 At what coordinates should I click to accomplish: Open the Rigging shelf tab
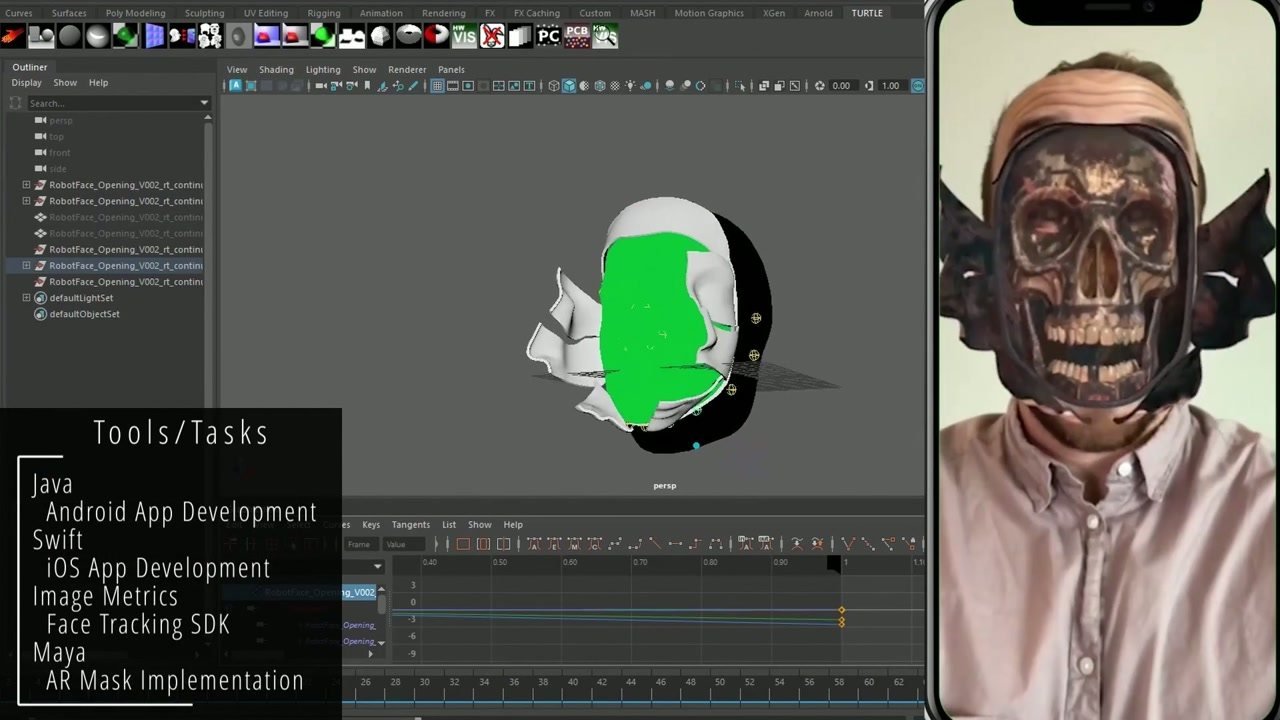(x=324, y=13)
